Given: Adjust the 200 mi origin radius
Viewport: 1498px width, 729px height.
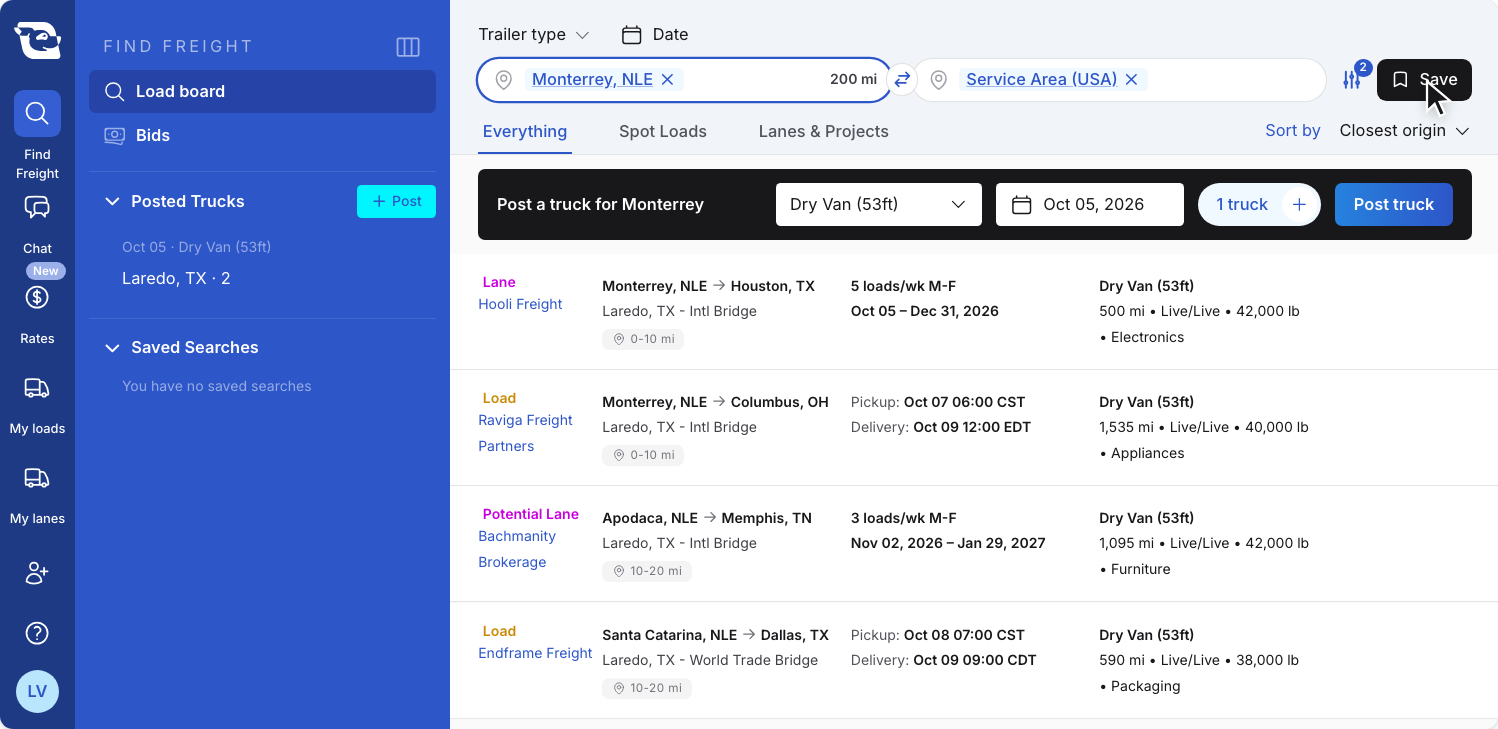Looking at the screenshot, I should [x=853, y=79].
